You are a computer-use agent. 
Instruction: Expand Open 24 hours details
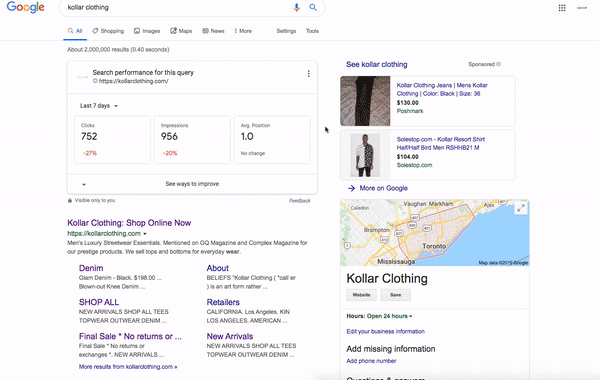tap(390, 316)
